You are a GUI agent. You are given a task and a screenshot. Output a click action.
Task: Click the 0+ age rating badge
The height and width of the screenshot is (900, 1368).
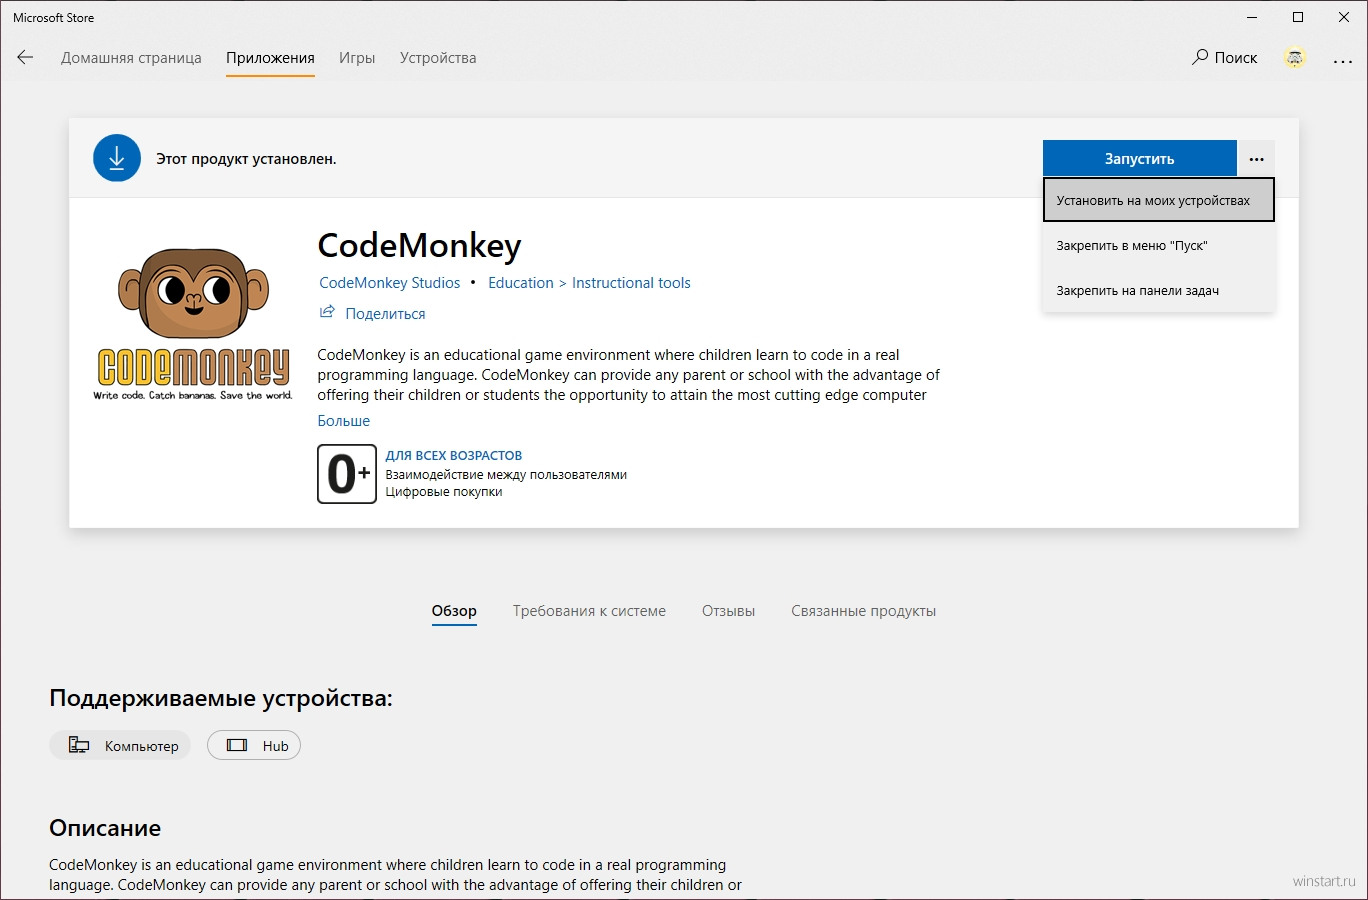pyautogui.click(x=347, y=474)
